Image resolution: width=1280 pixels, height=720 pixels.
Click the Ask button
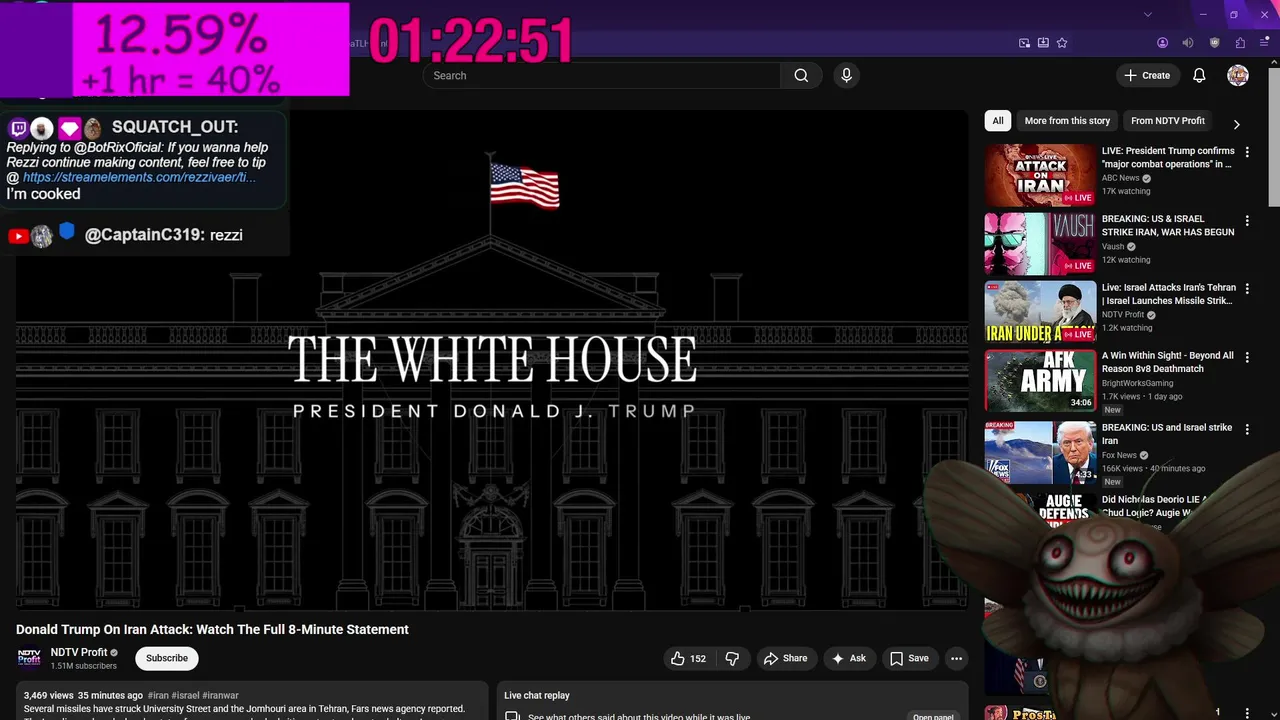point(849,658)
